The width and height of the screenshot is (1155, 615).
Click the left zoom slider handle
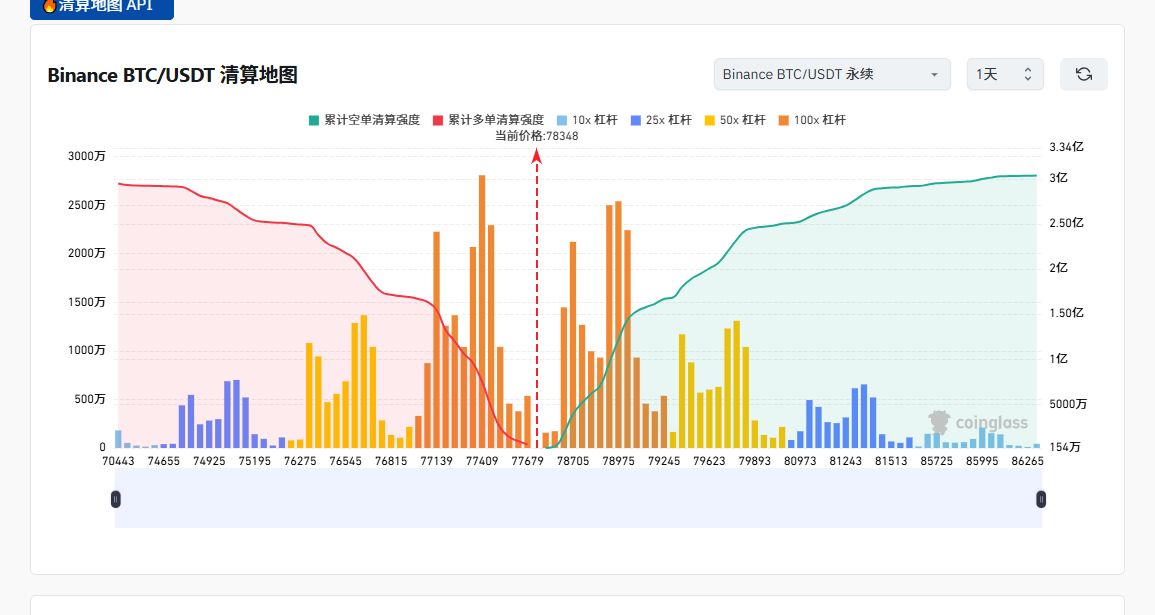(116, 499)
